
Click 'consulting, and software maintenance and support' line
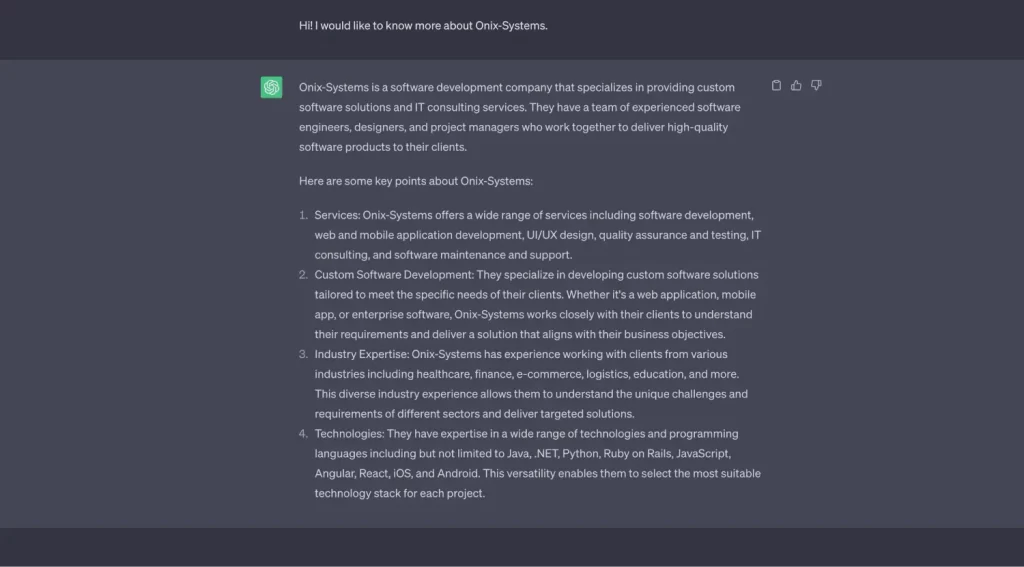pos(443,255)
